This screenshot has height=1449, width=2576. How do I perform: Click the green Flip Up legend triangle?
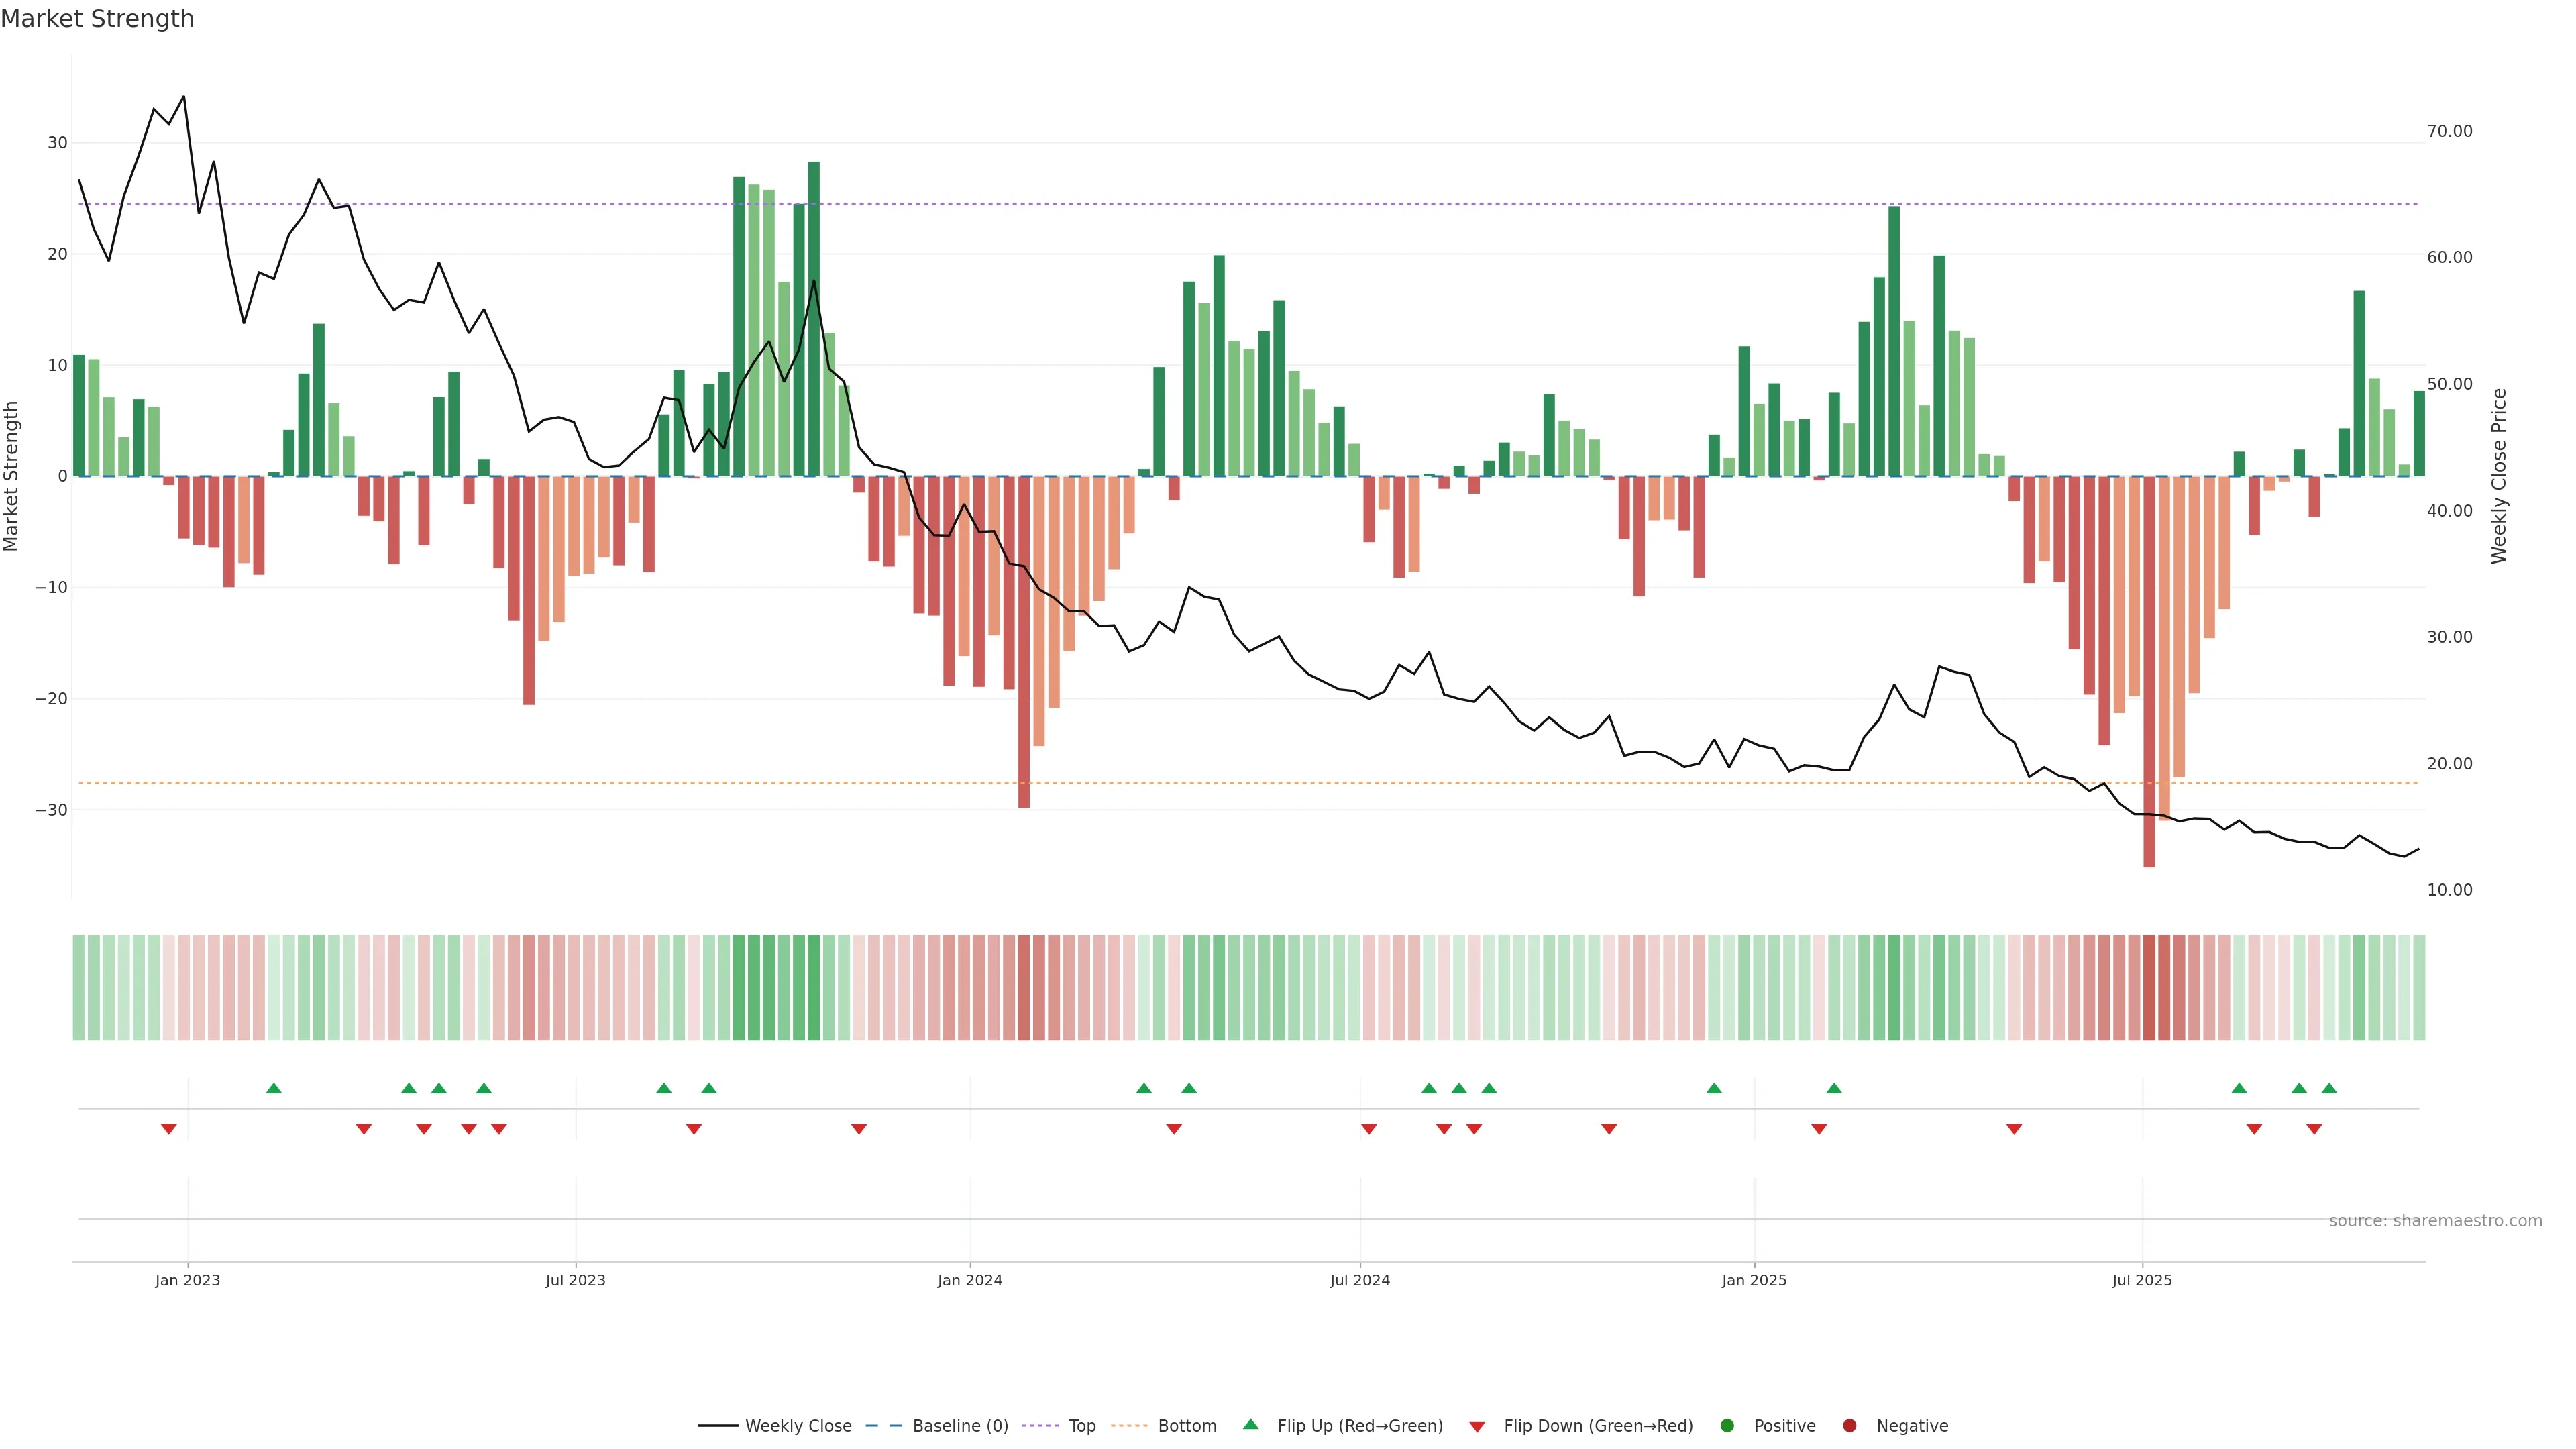coord(1250,1425)
